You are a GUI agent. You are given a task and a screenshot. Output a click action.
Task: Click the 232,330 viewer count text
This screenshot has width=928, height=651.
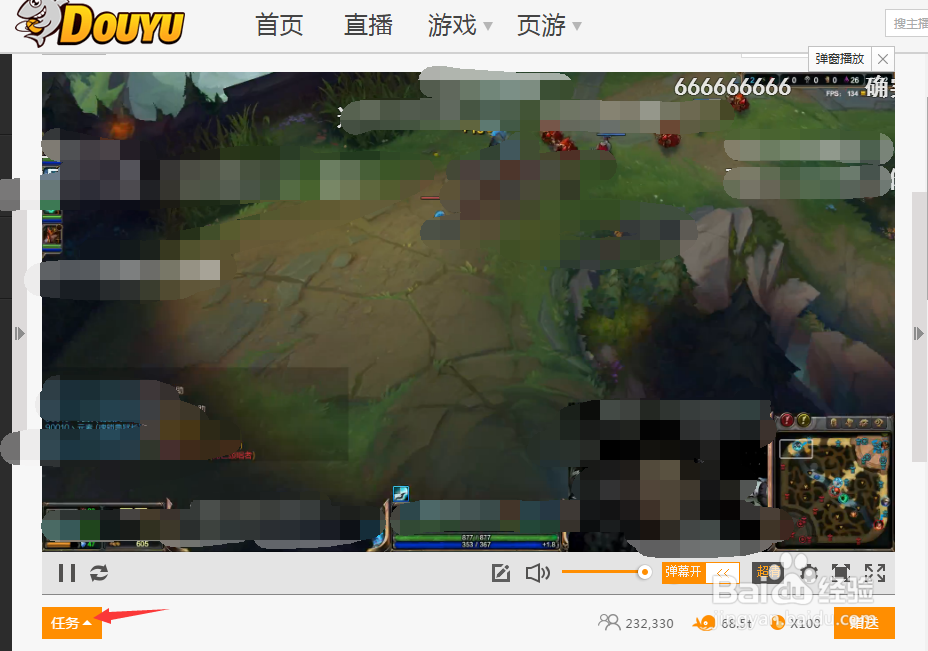(x=649, y=623)
